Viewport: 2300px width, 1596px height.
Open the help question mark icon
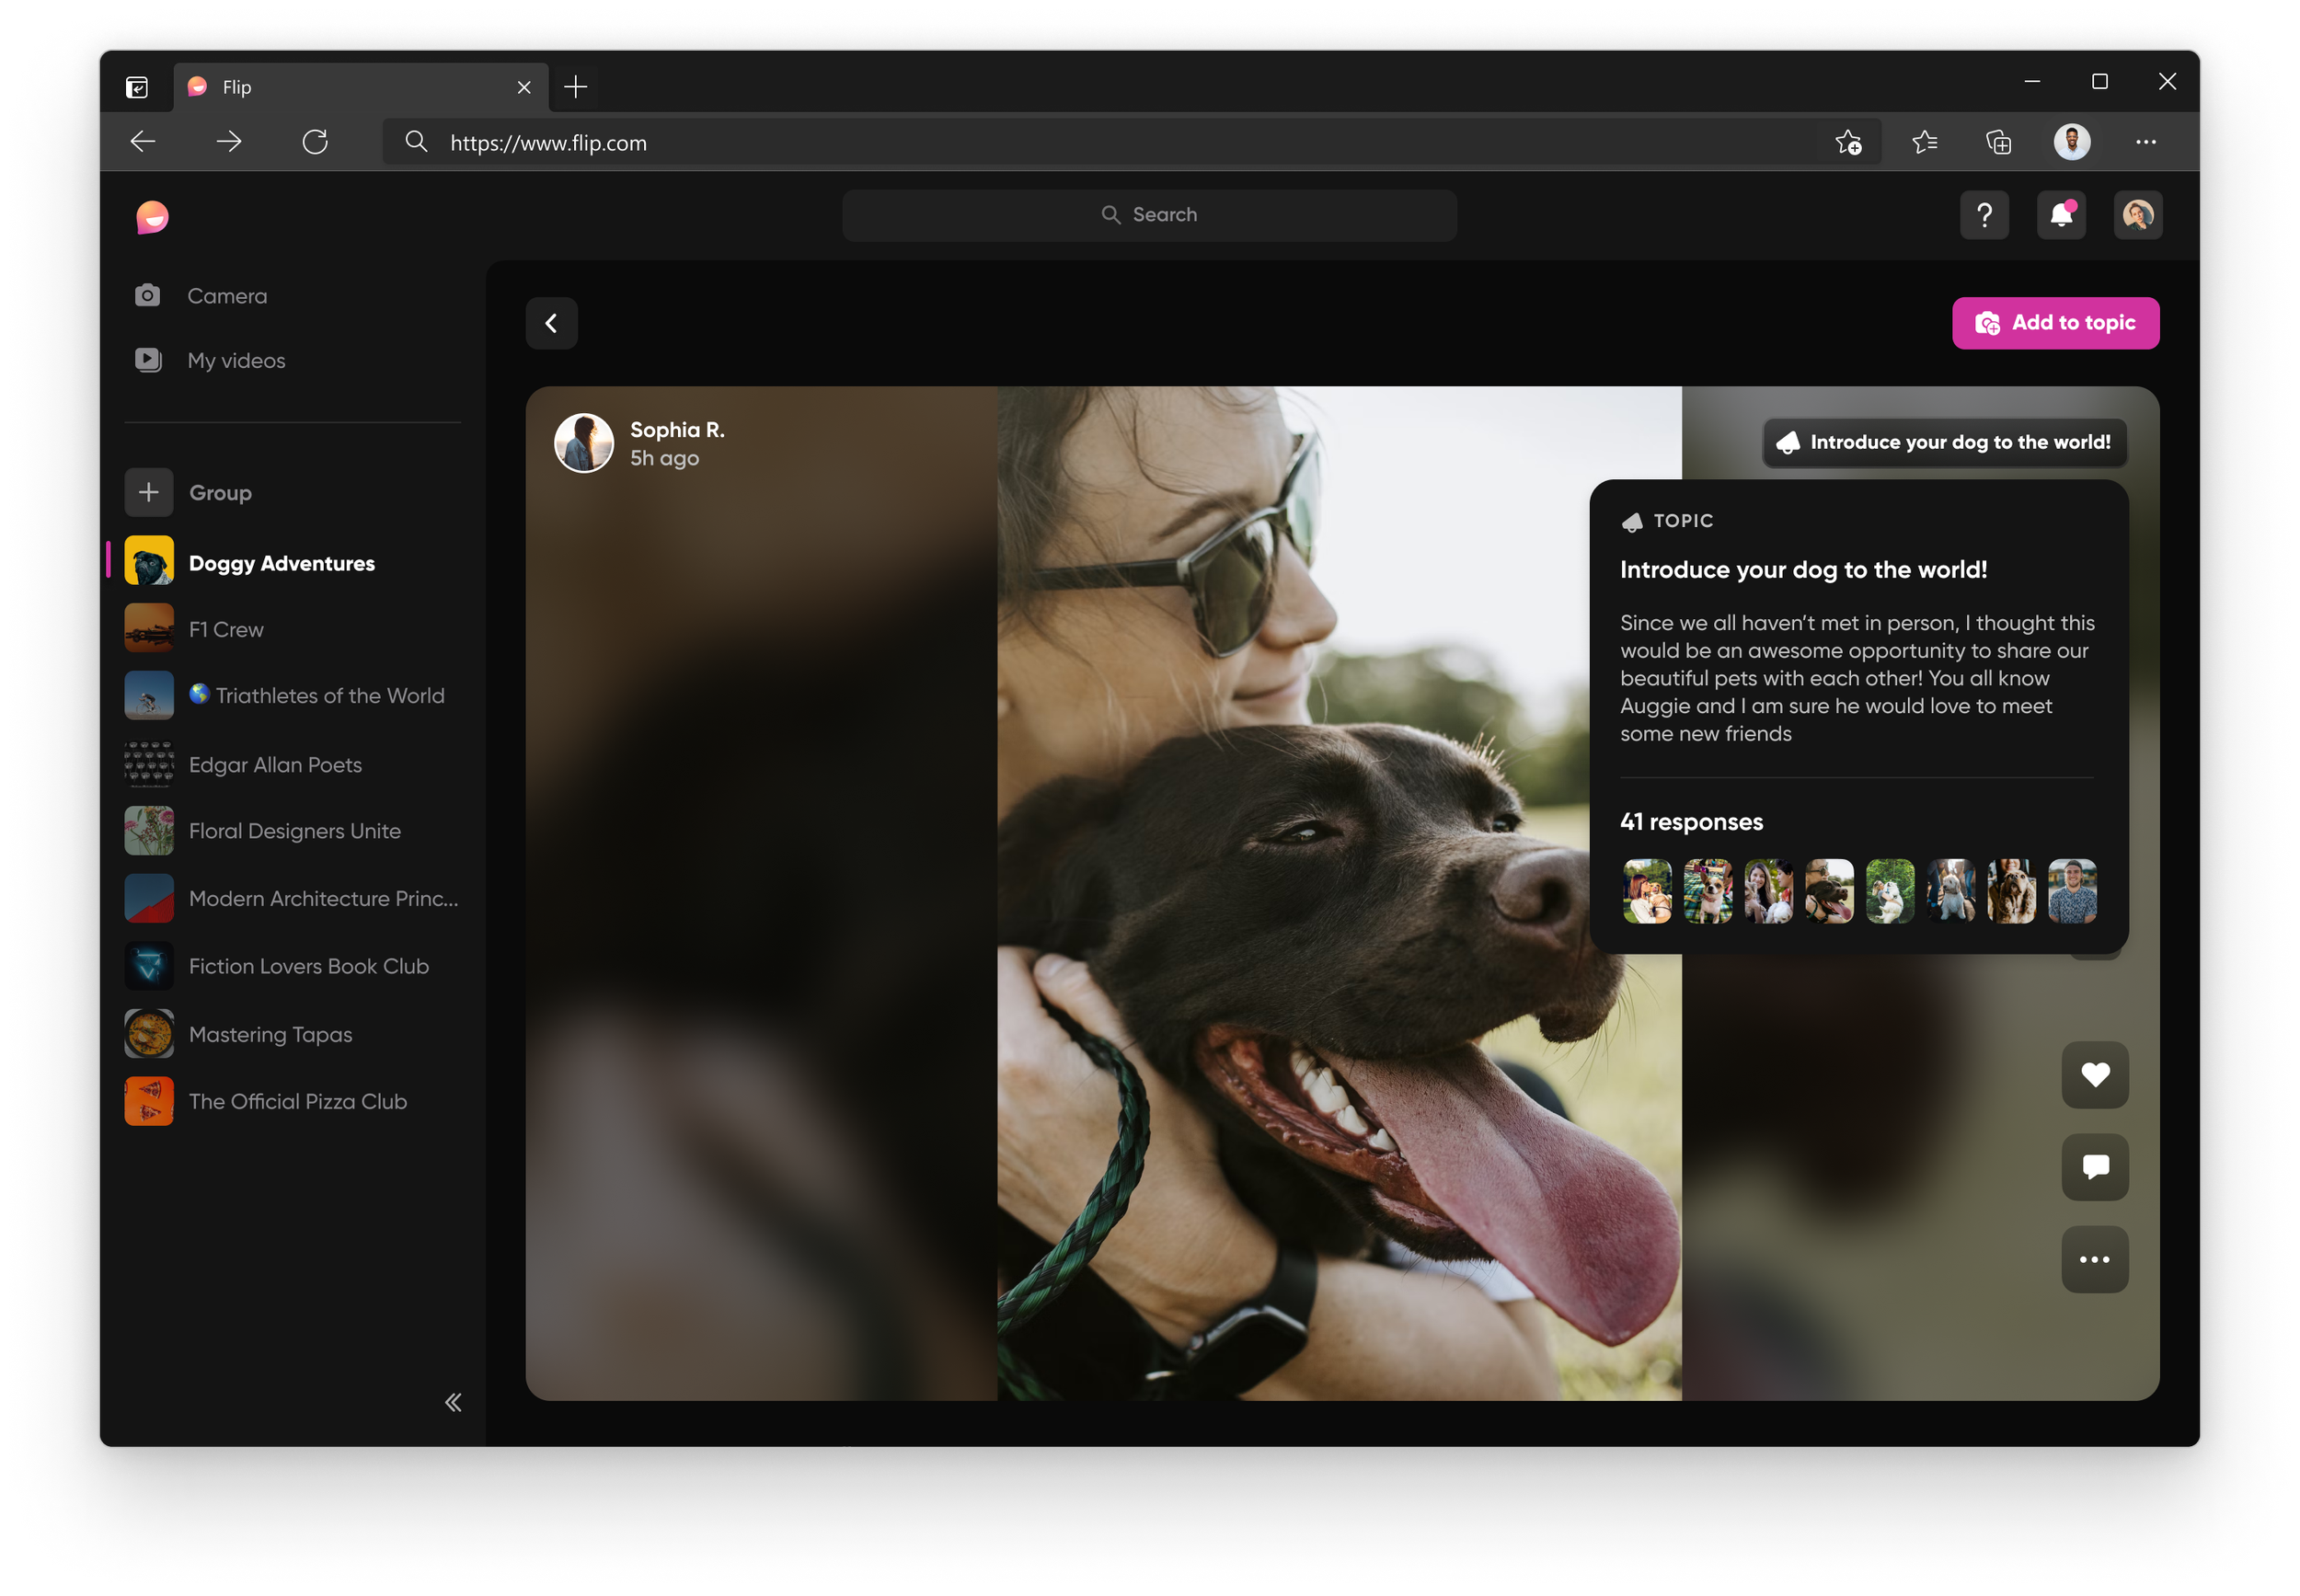tap(1984, 215)
